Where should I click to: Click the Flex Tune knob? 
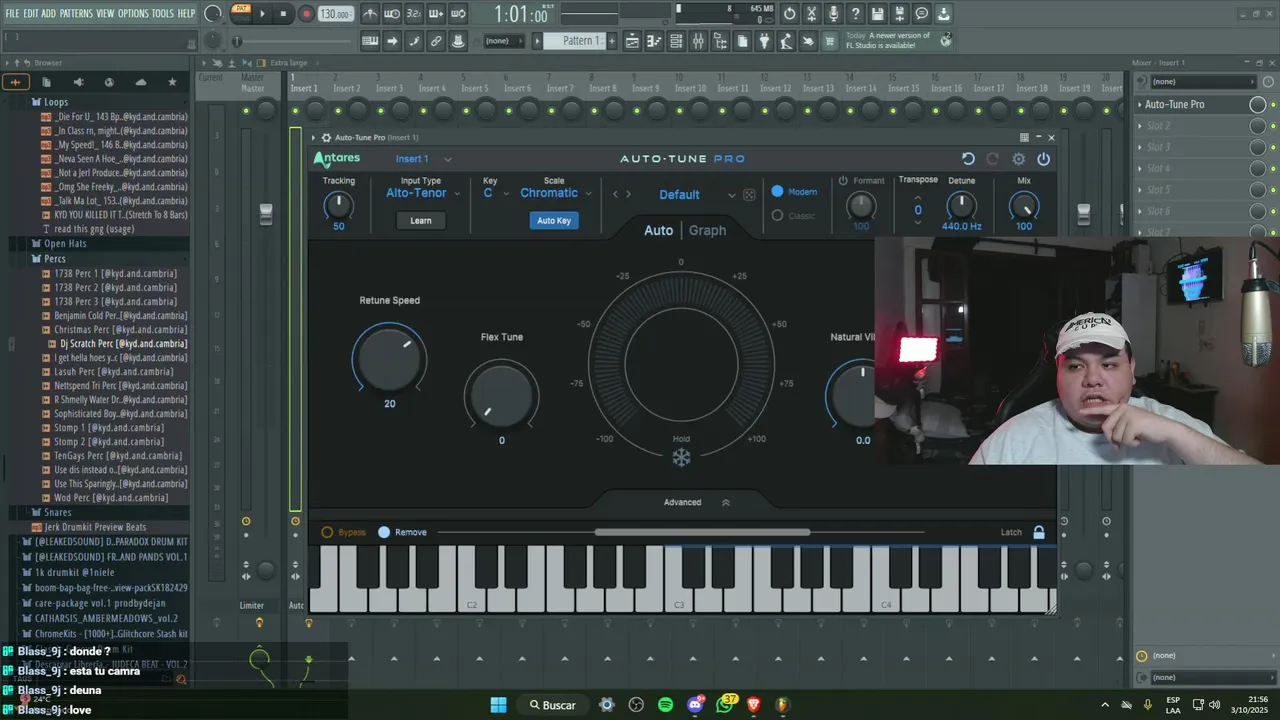pos(501,395)
